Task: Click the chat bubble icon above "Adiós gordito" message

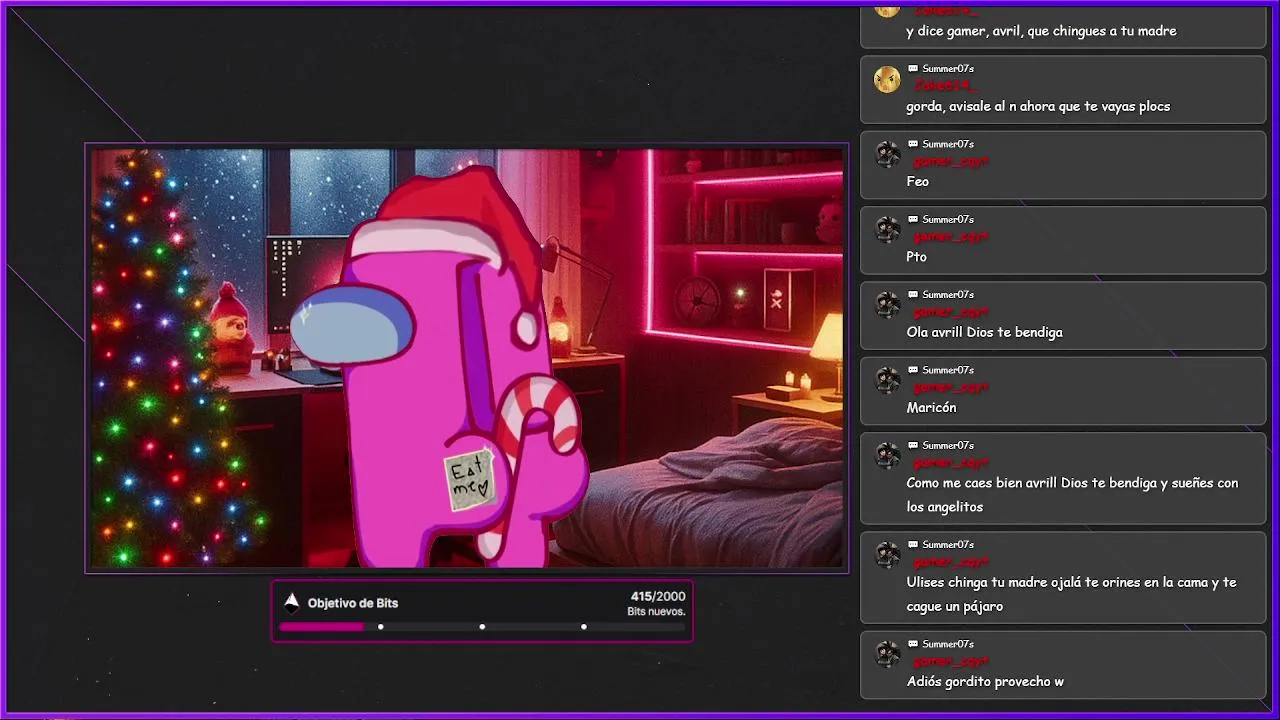Action: 913,644
